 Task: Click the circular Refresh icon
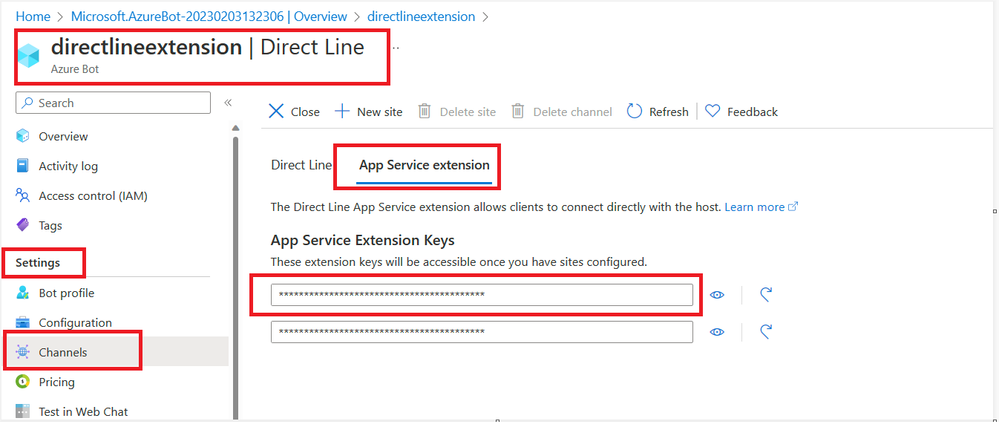pos(634,112)
